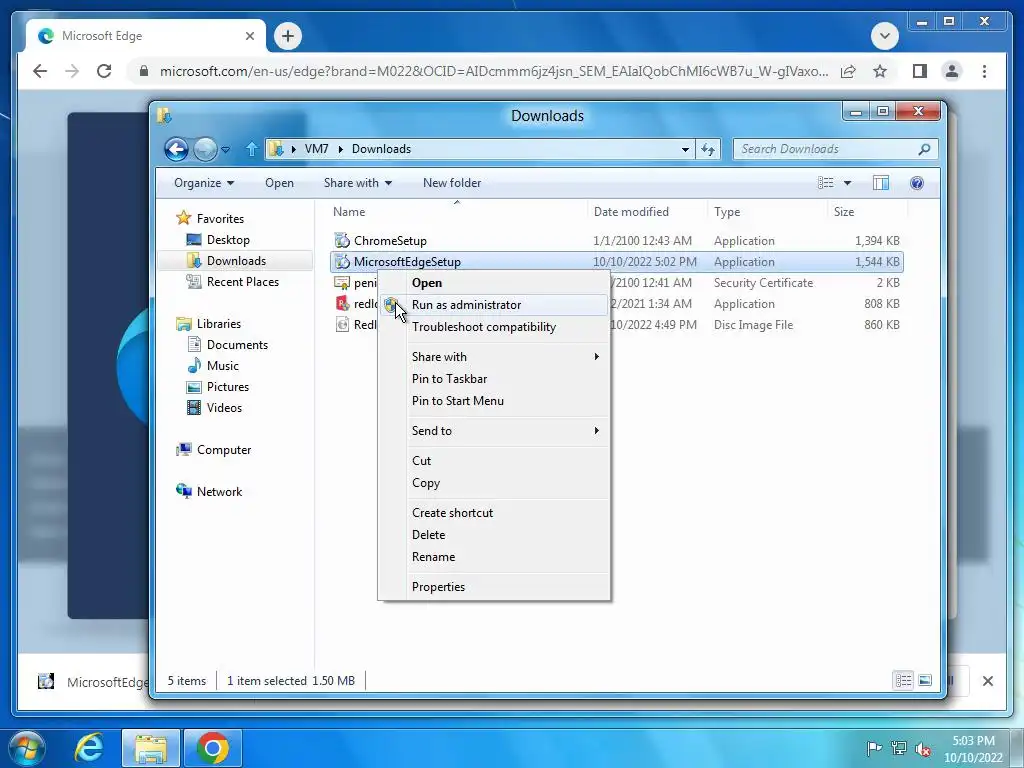The height and width of the screenshot is (768, 1024).
Task: Click Chrome's reload page button
Action: click(104, 71)
